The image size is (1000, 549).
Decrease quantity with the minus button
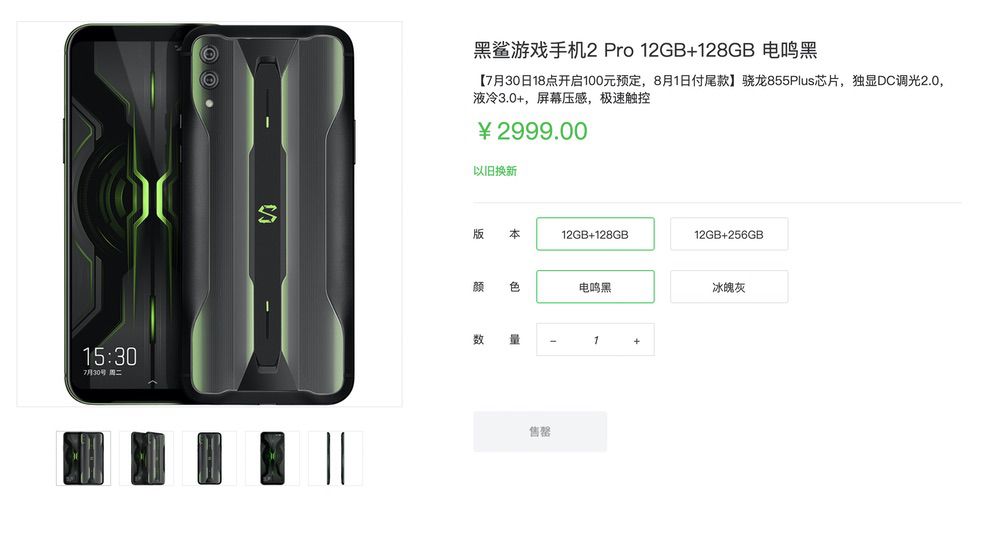553,340
